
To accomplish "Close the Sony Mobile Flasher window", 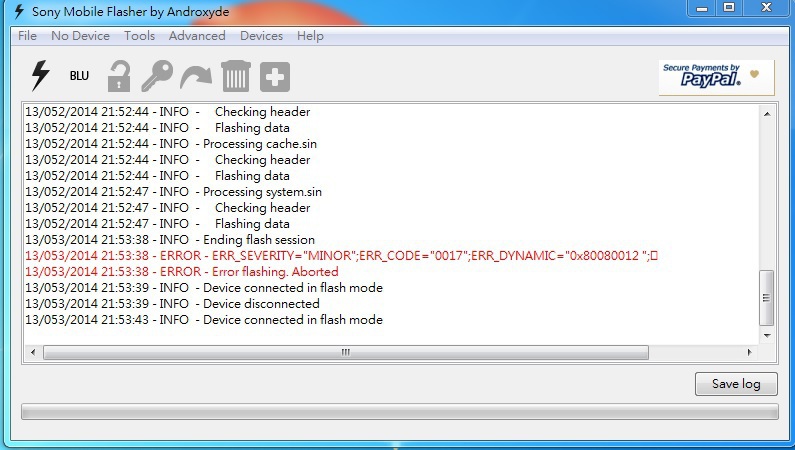I will [767, 8].
